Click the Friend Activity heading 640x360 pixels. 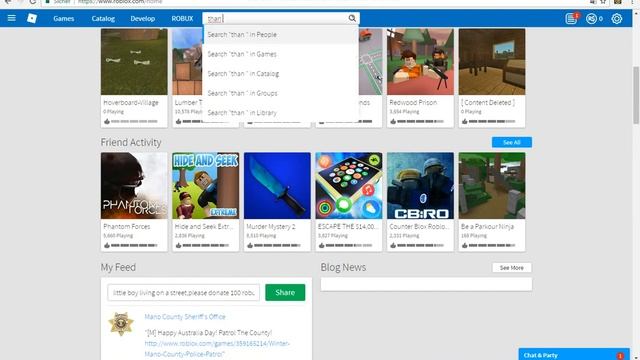tap(131, 142)
